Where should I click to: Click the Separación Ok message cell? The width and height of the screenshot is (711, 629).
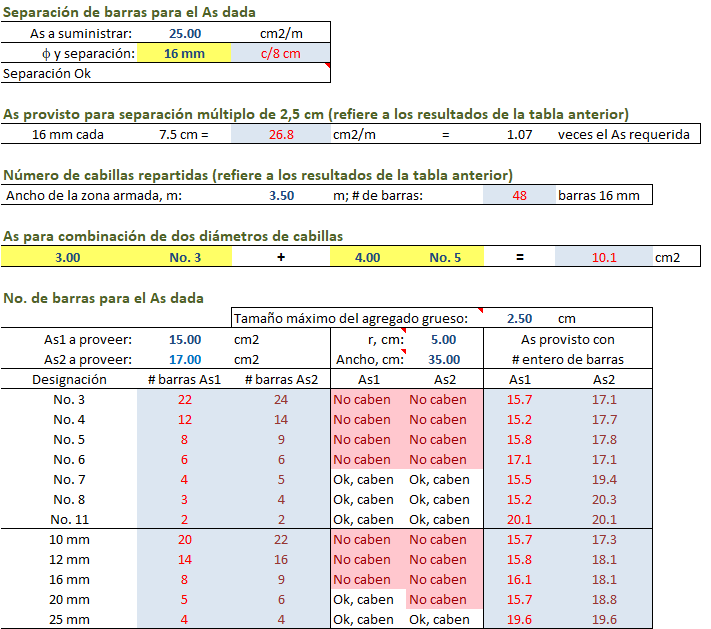(x=166, y=73)
